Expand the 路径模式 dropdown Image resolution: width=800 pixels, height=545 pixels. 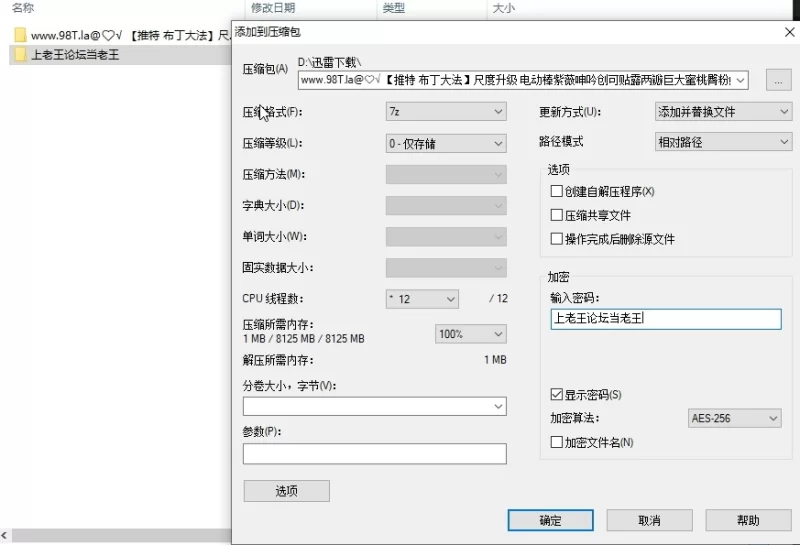tap(723, 142)
